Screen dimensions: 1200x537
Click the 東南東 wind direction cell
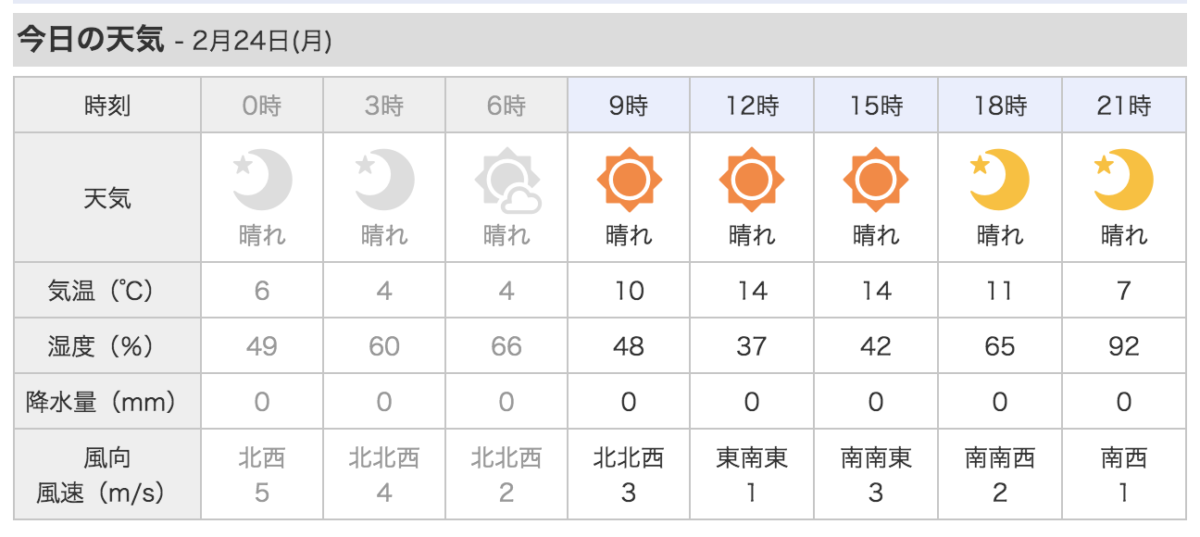[x=752, y=459]
